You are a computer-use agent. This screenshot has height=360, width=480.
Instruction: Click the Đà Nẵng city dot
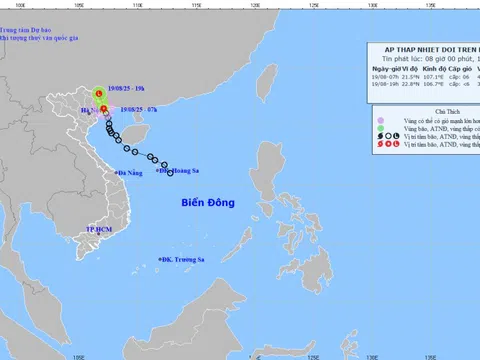116,173
